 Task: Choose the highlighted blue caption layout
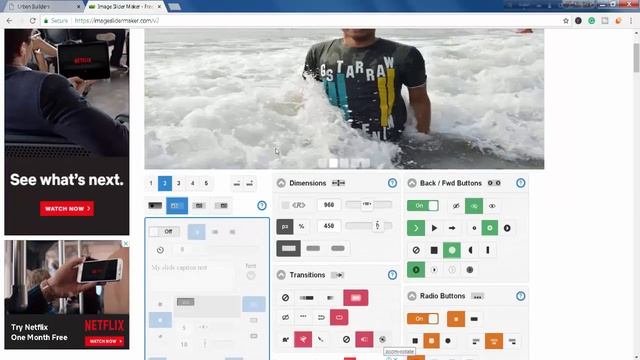tap(177, 205)
